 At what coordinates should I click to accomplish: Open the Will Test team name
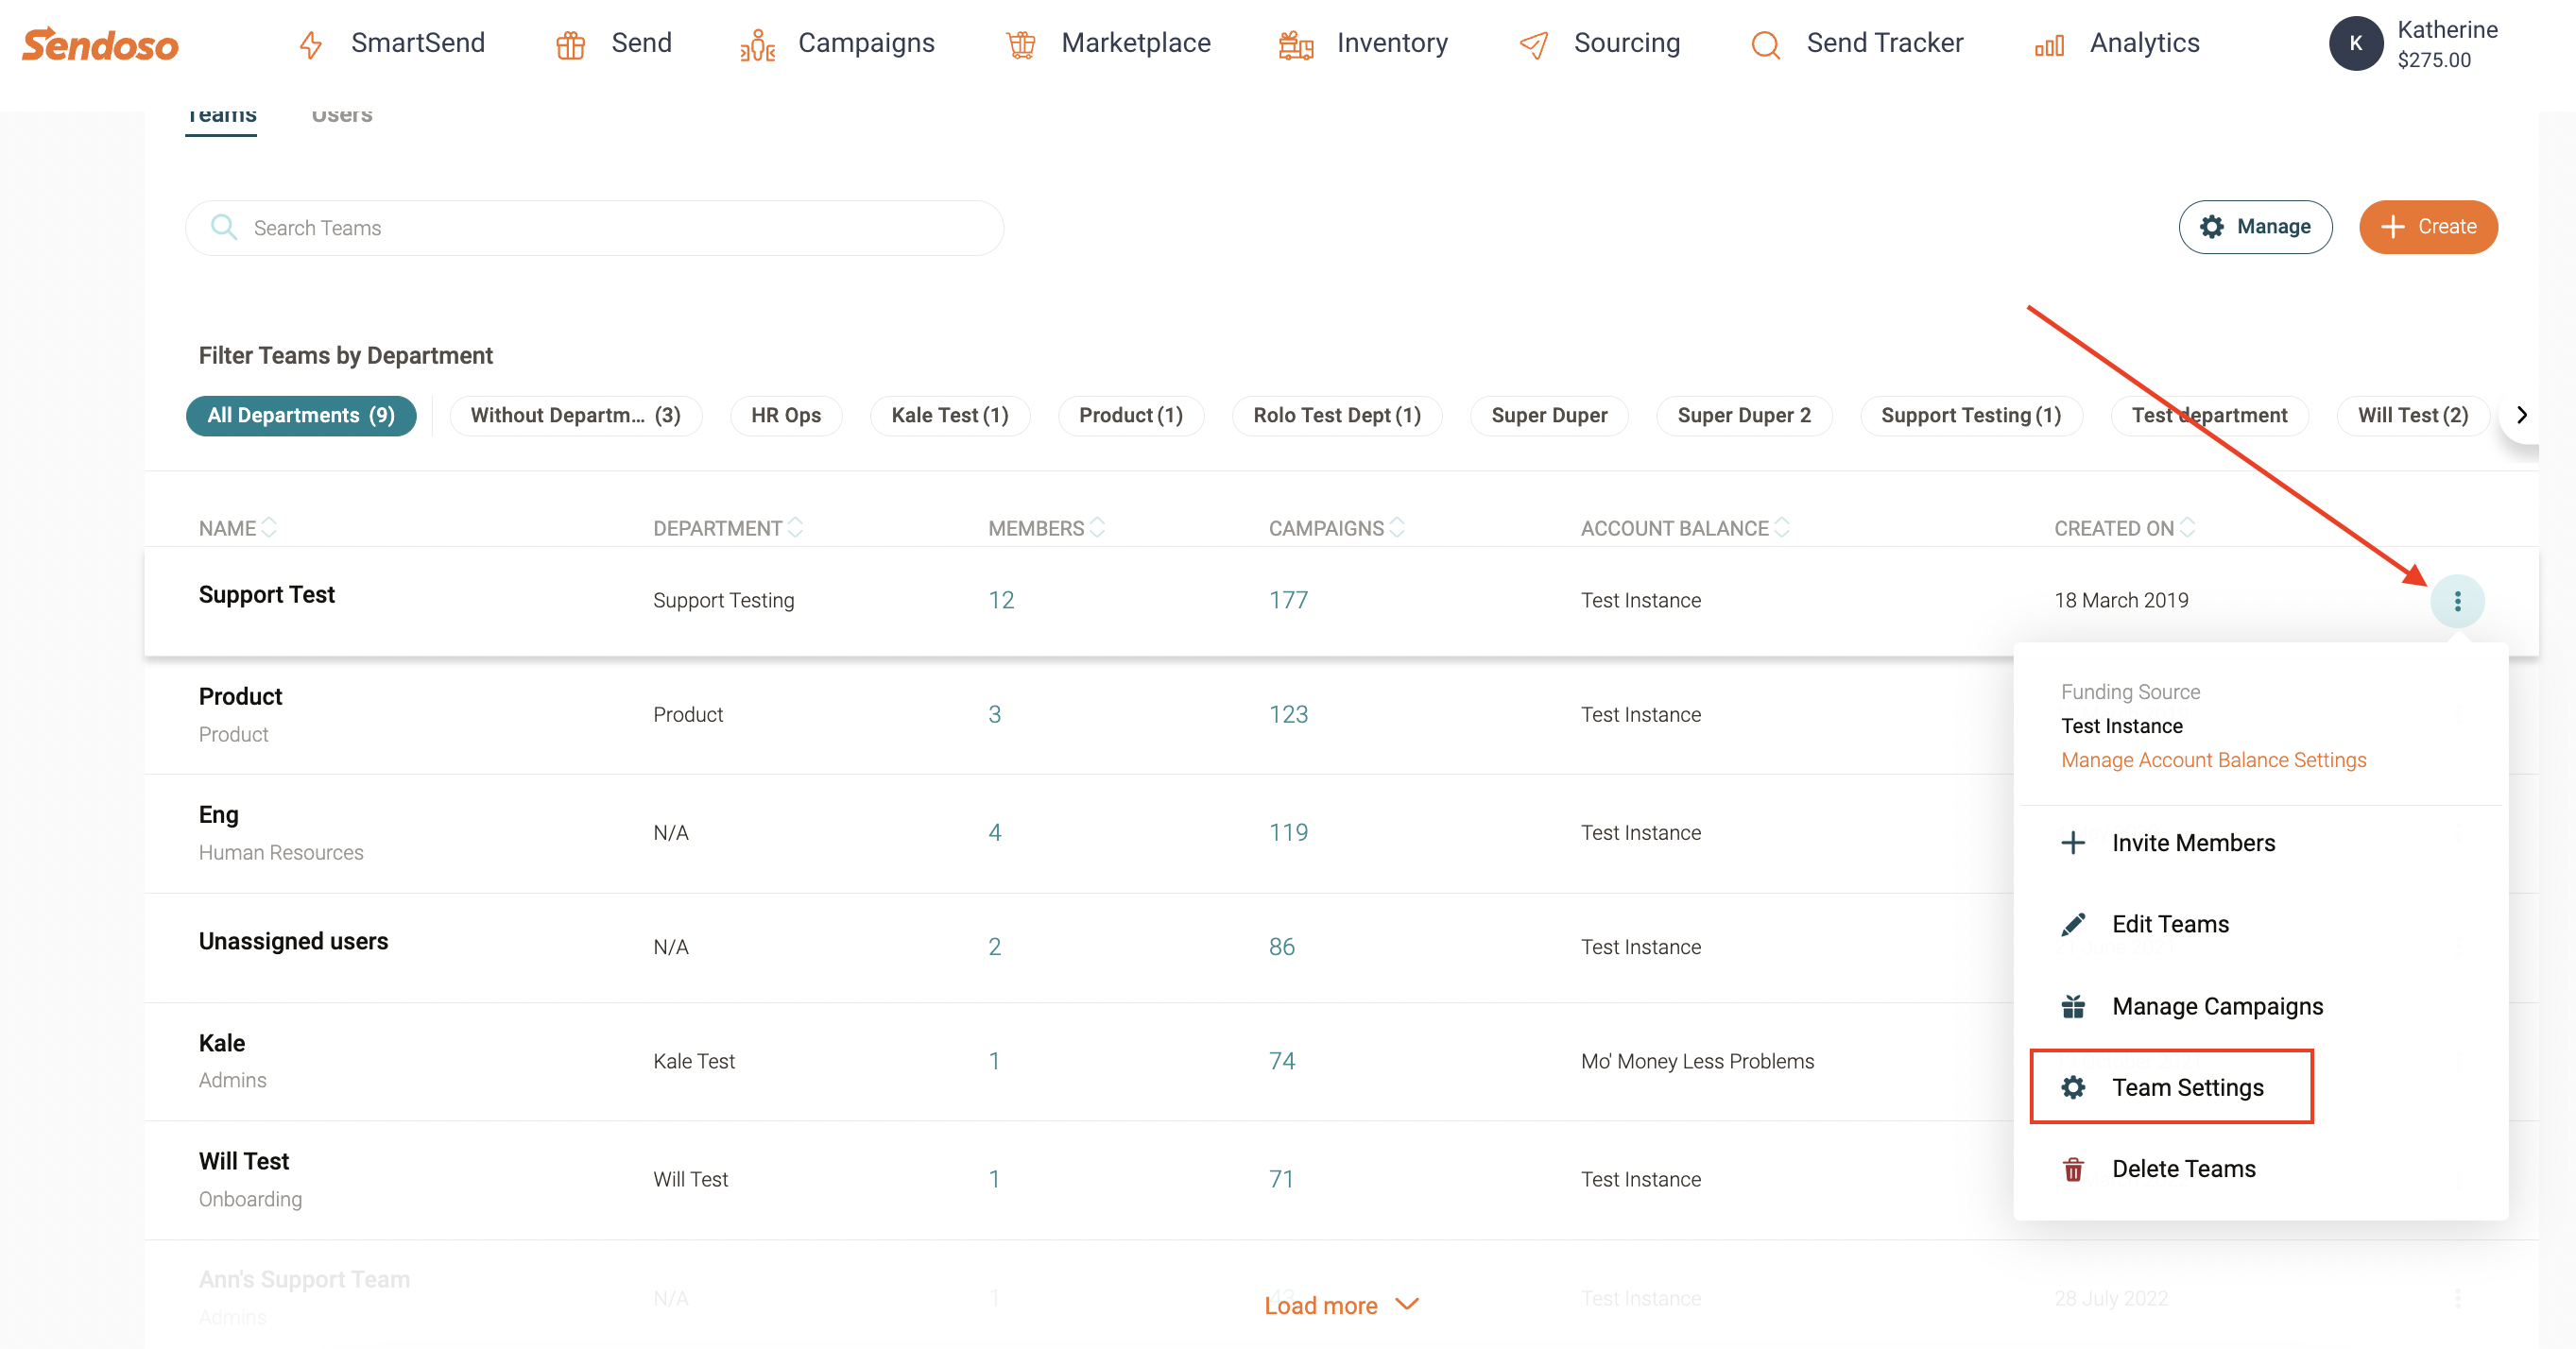click(244, 1162)
